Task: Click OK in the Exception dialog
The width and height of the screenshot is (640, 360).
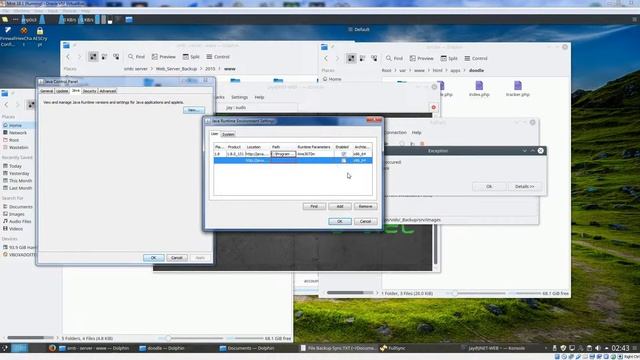Action: coord(489,187)
